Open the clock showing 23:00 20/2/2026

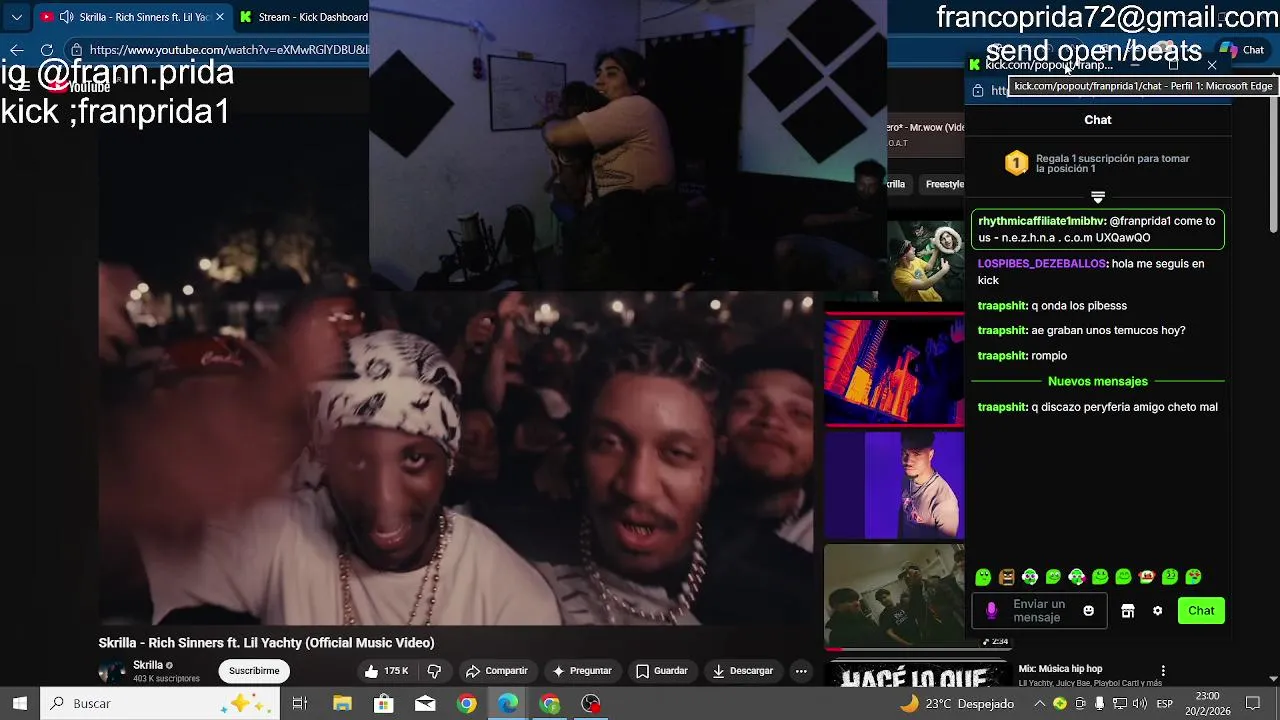1207,704
